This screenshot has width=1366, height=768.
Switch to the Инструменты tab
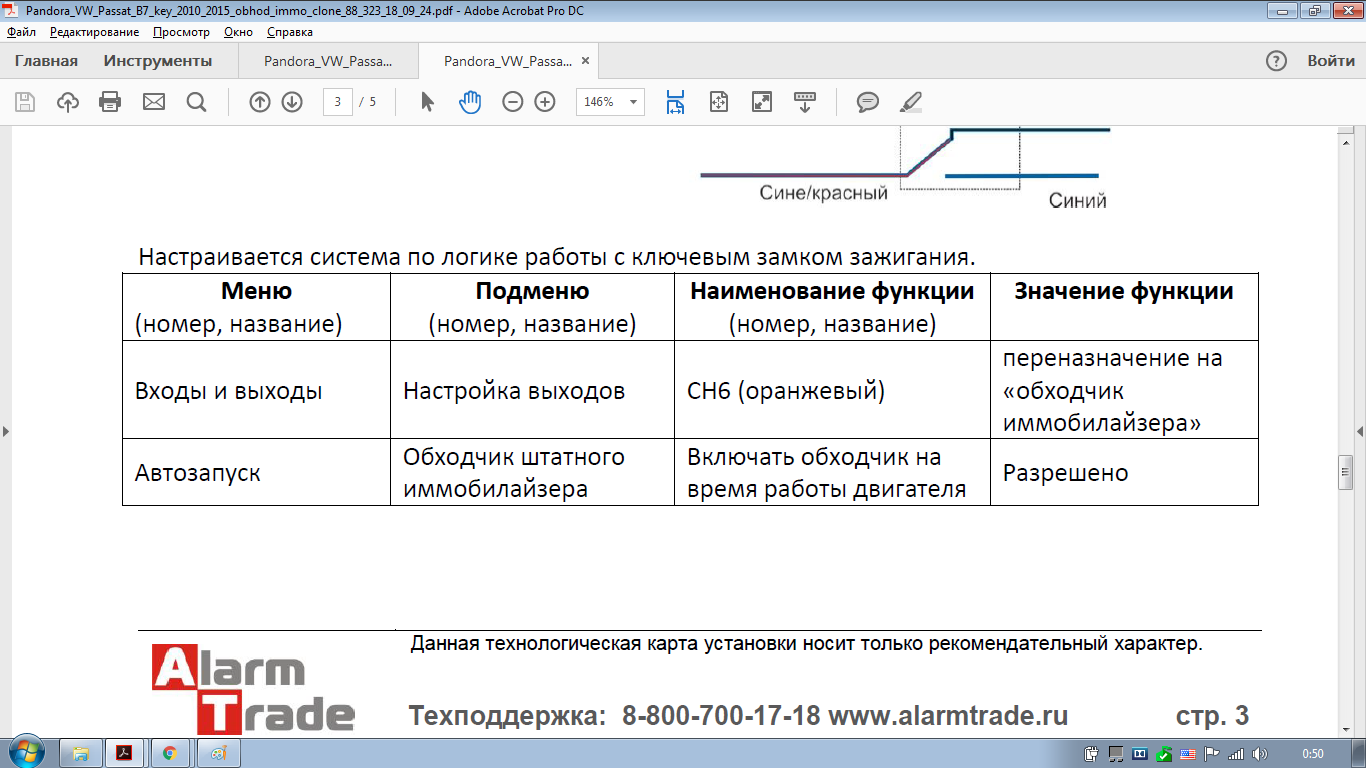coord(158,61)
